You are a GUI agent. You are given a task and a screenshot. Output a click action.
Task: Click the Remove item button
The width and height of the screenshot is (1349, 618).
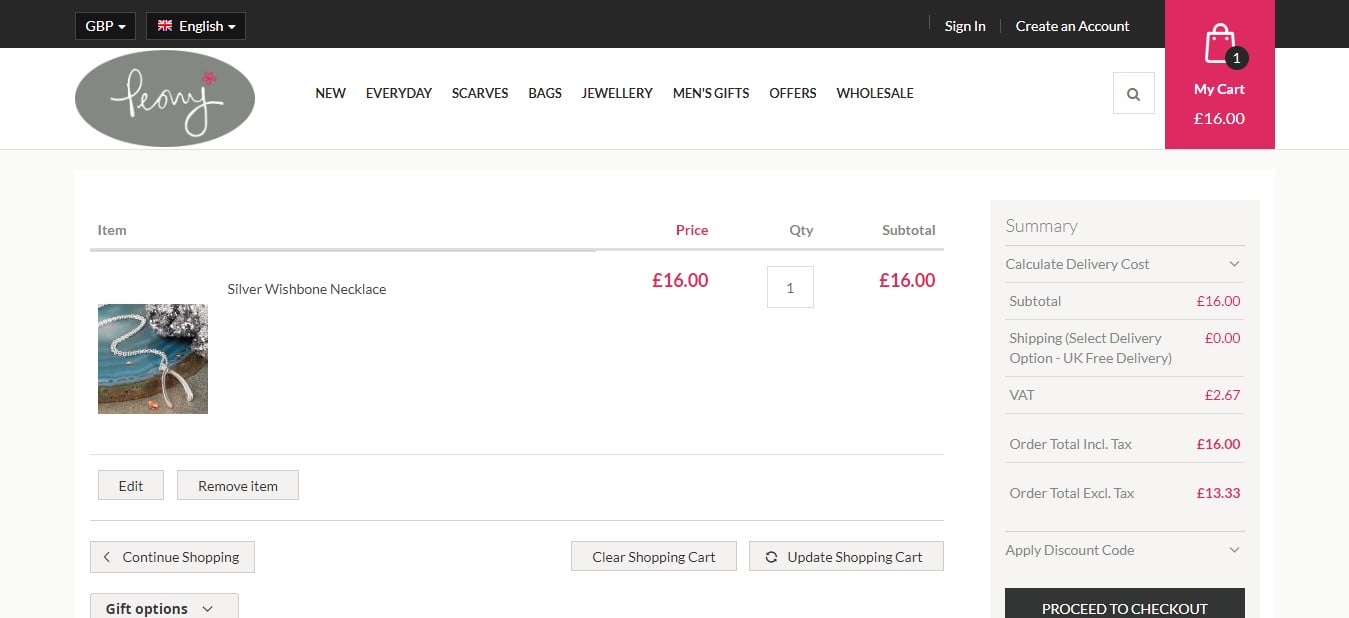click(238, 486)
